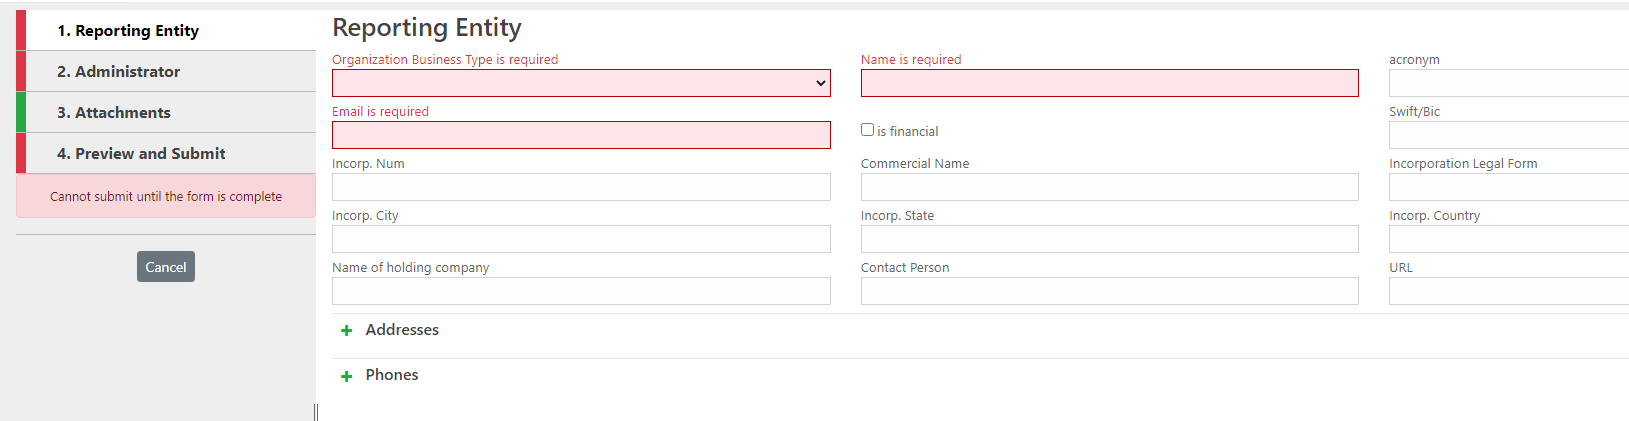Open the Attachments step
1629x421 pixels.
coord(113,113)
